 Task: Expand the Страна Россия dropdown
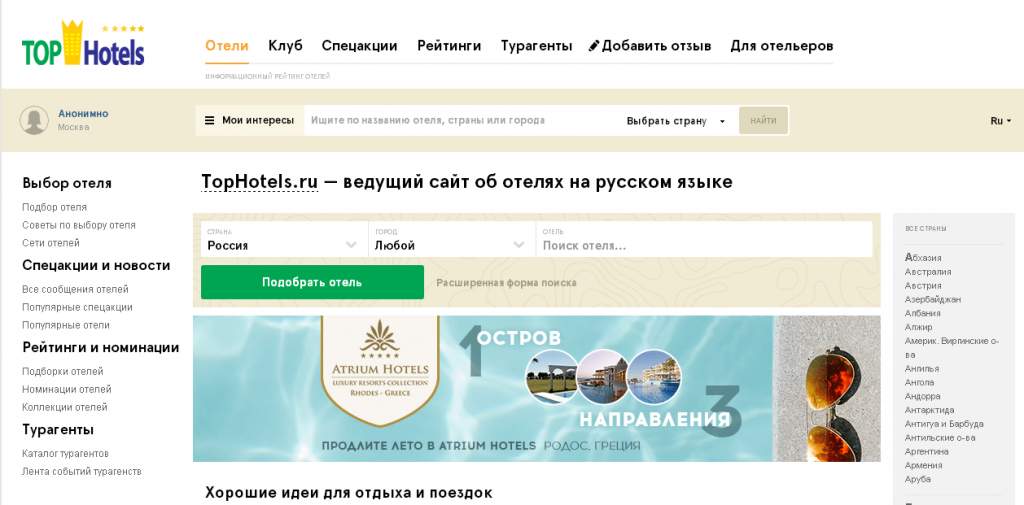(284, 240)
